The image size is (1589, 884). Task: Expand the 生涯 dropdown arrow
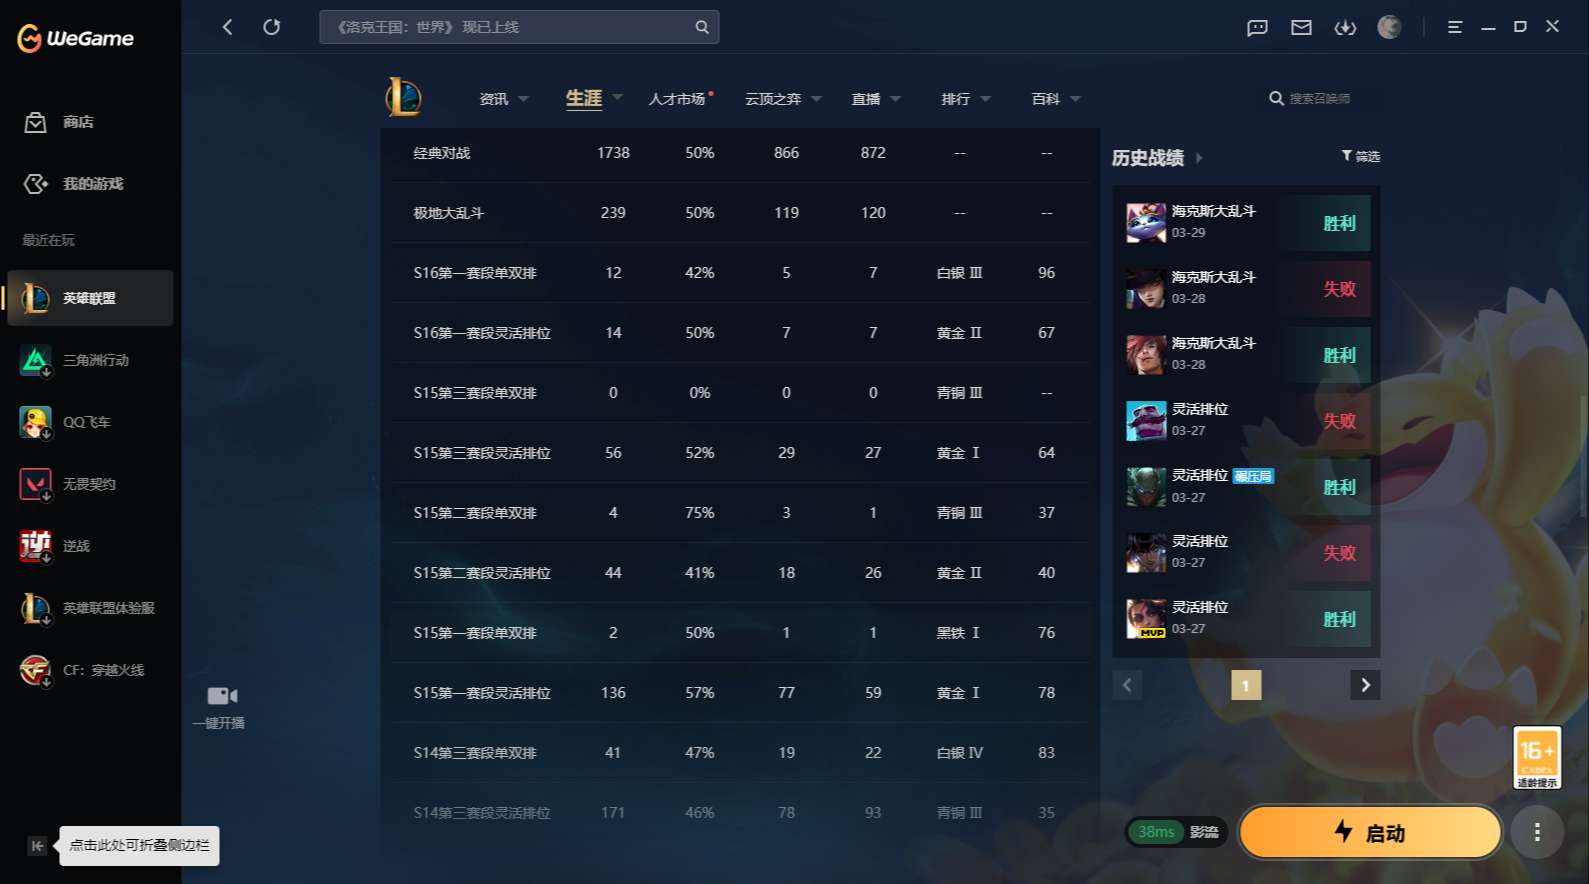pyautogui.click(x=617, y=97)
